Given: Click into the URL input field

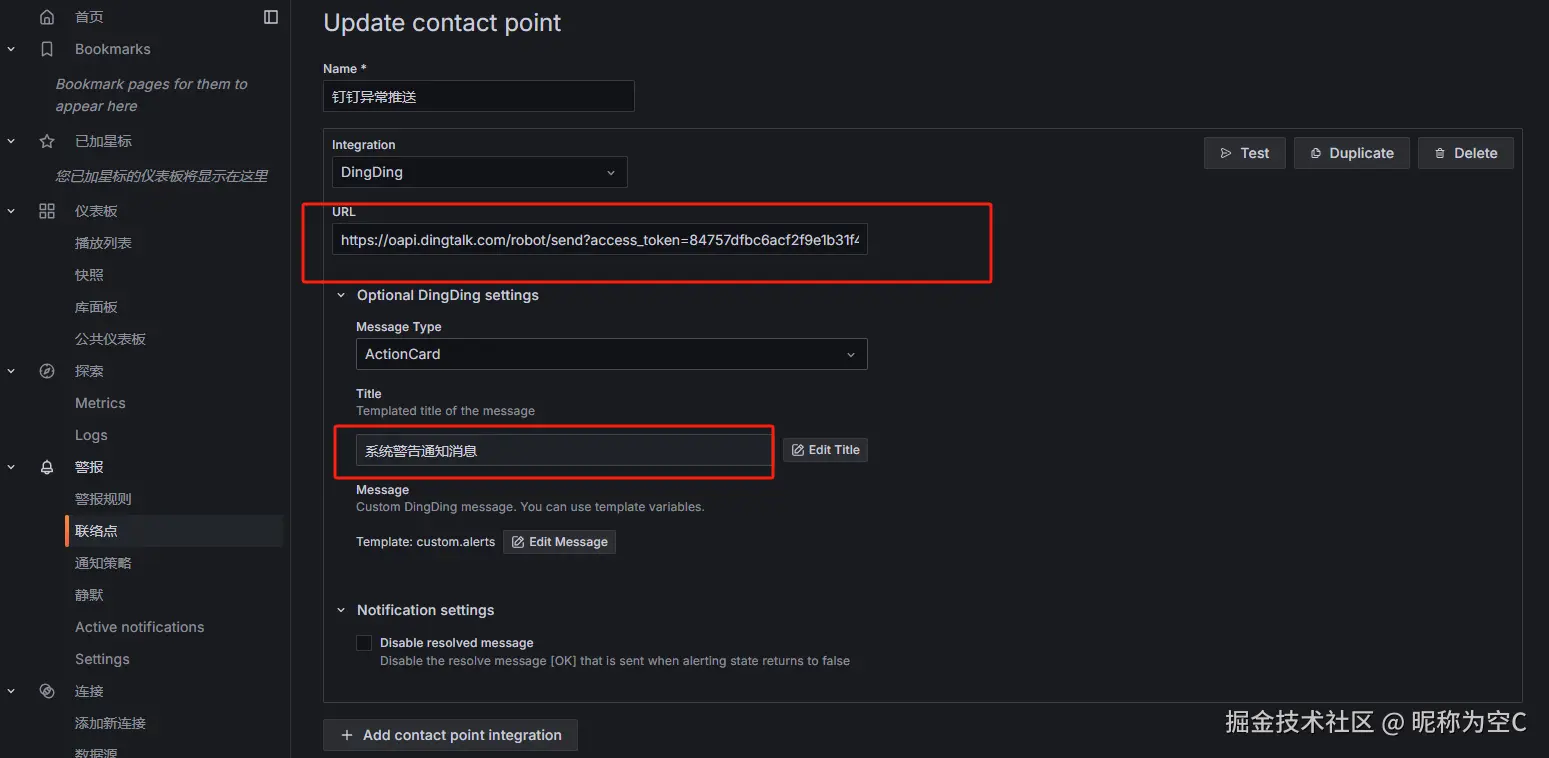Looking at the screenshot, I should click(599, 240).
